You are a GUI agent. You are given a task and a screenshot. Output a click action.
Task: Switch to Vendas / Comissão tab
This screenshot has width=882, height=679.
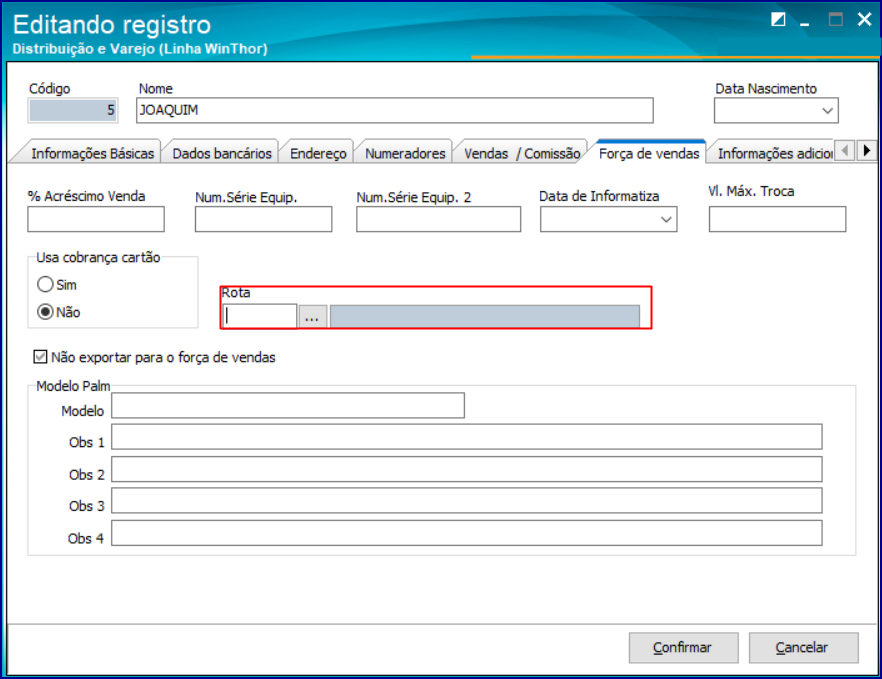coord(521,153)
